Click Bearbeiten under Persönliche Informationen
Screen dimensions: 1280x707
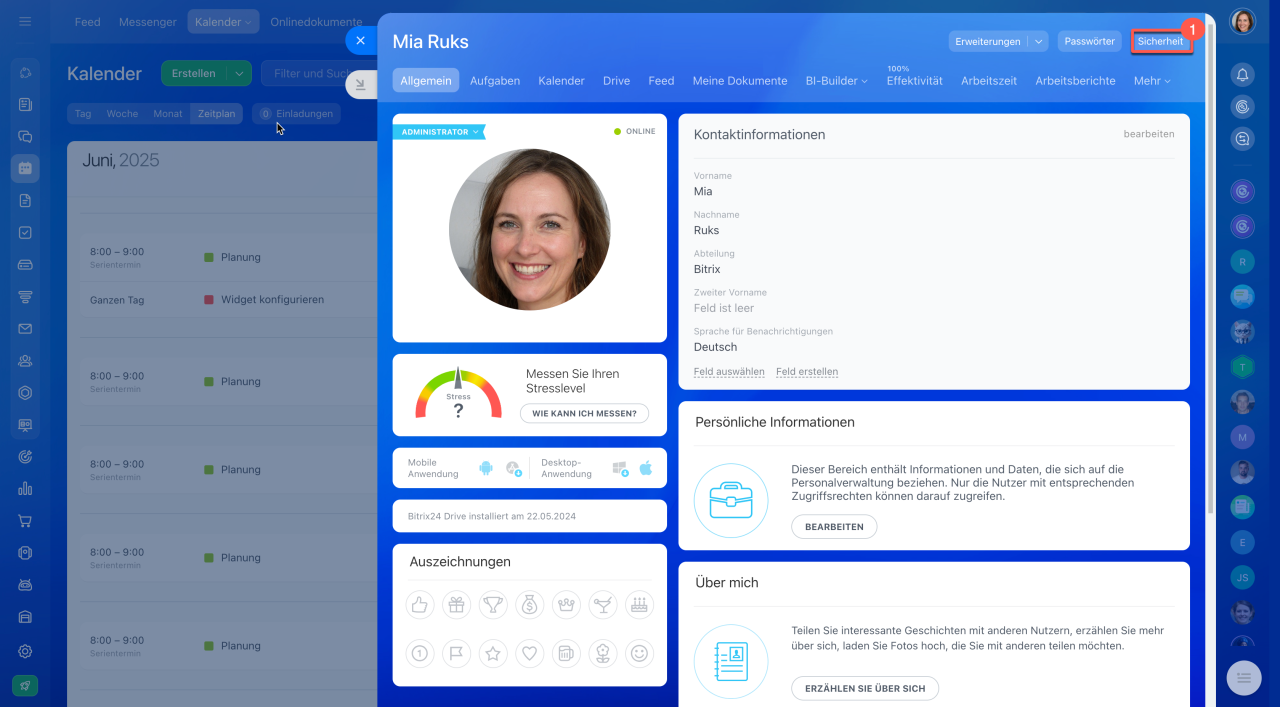[x=834, y=527]
